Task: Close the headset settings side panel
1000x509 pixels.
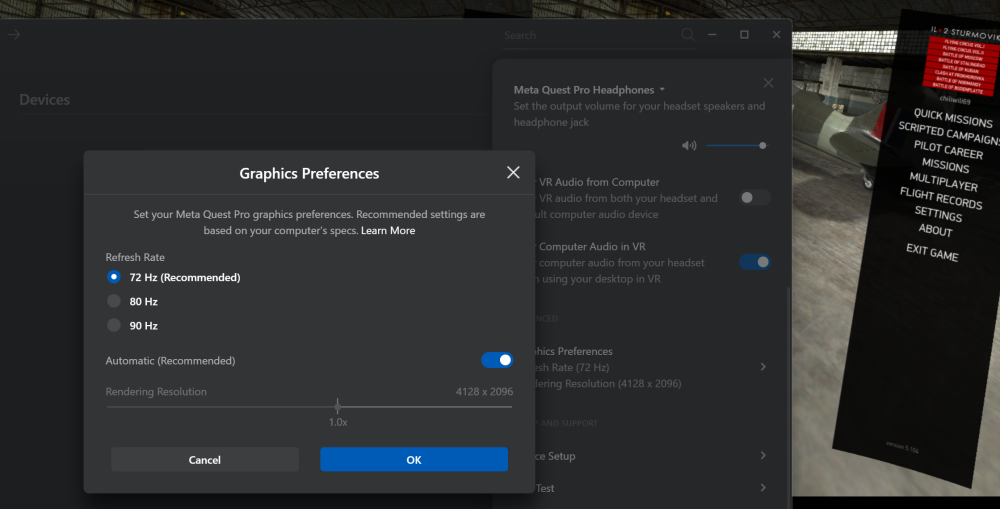Action: tap(768, 83)
